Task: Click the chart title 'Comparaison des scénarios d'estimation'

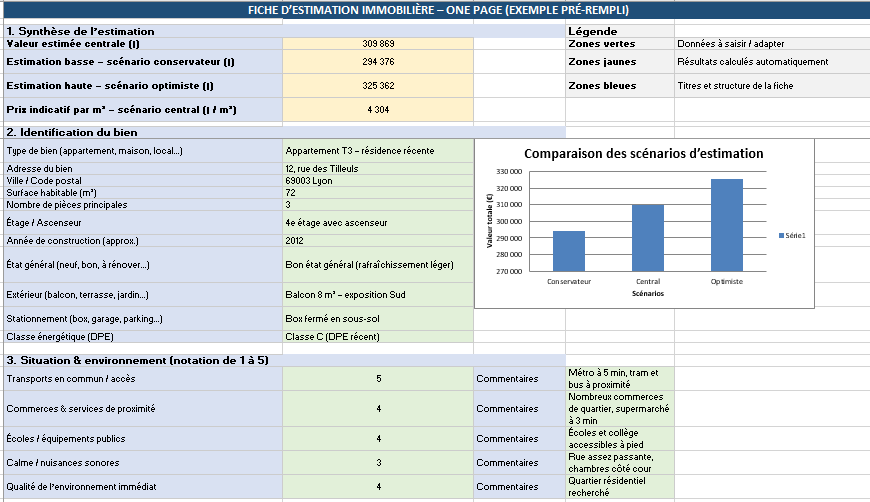Action: (643, 154)
